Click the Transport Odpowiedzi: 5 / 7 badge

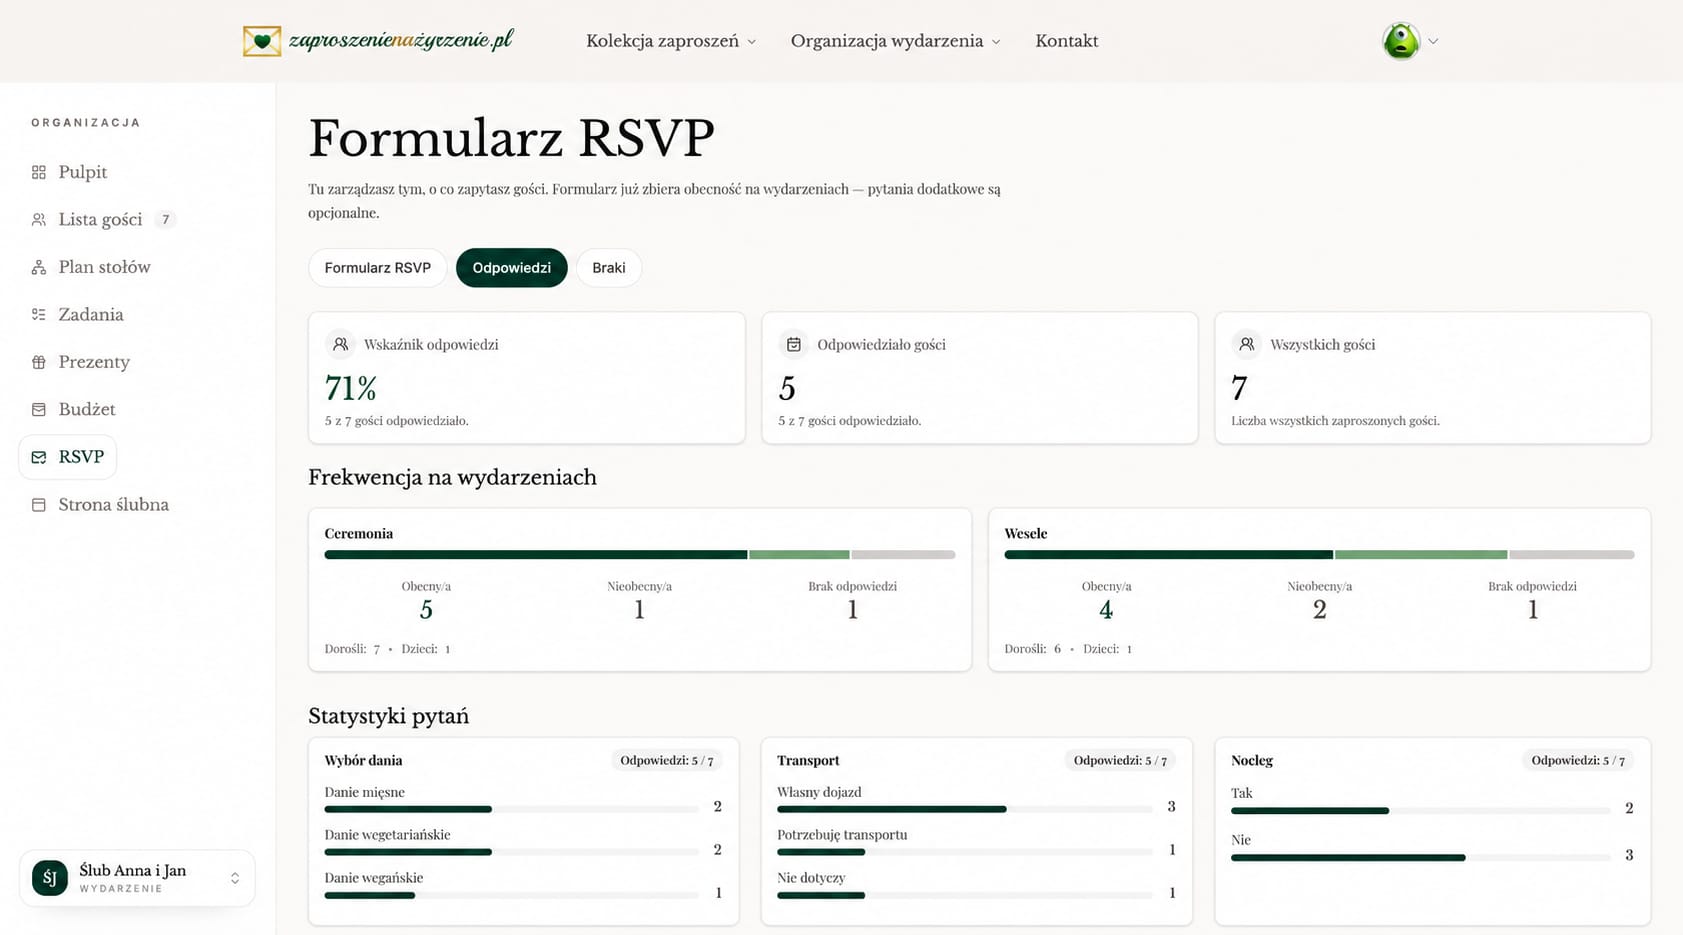point(1120,761)
